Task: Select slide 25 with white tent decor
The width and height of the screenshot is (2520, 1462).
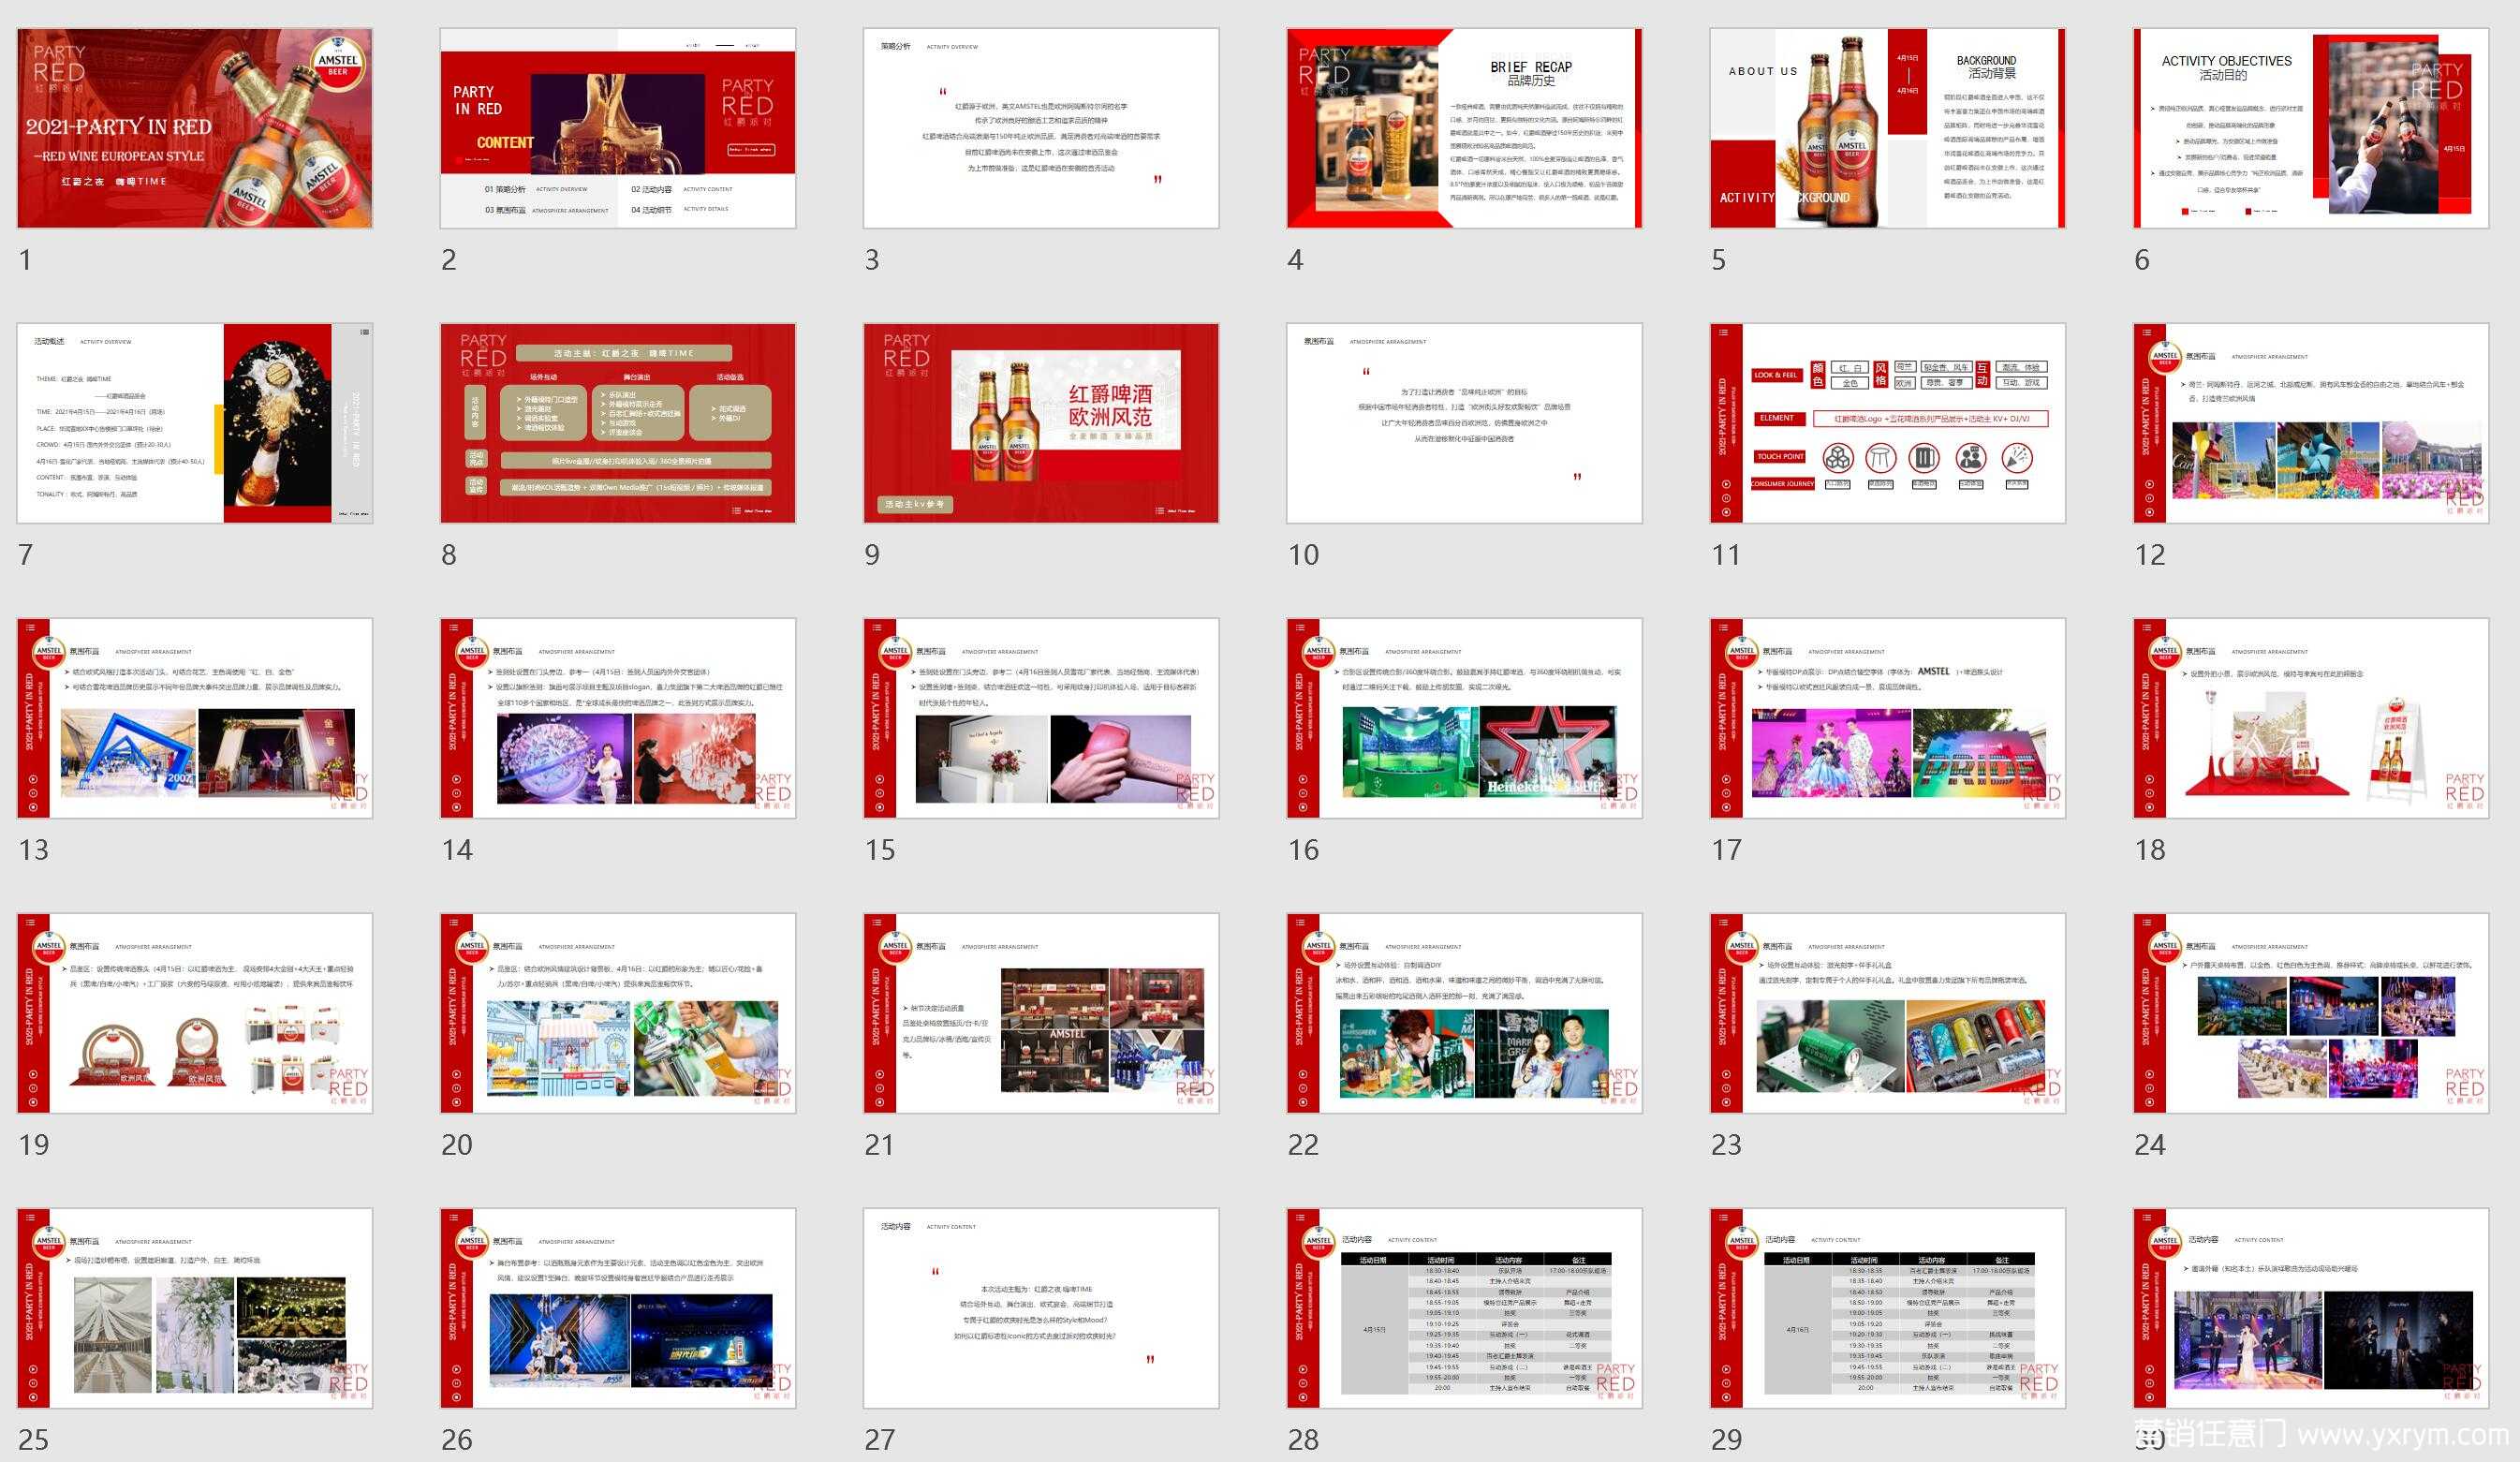Action: click(x=195, y=1308)
